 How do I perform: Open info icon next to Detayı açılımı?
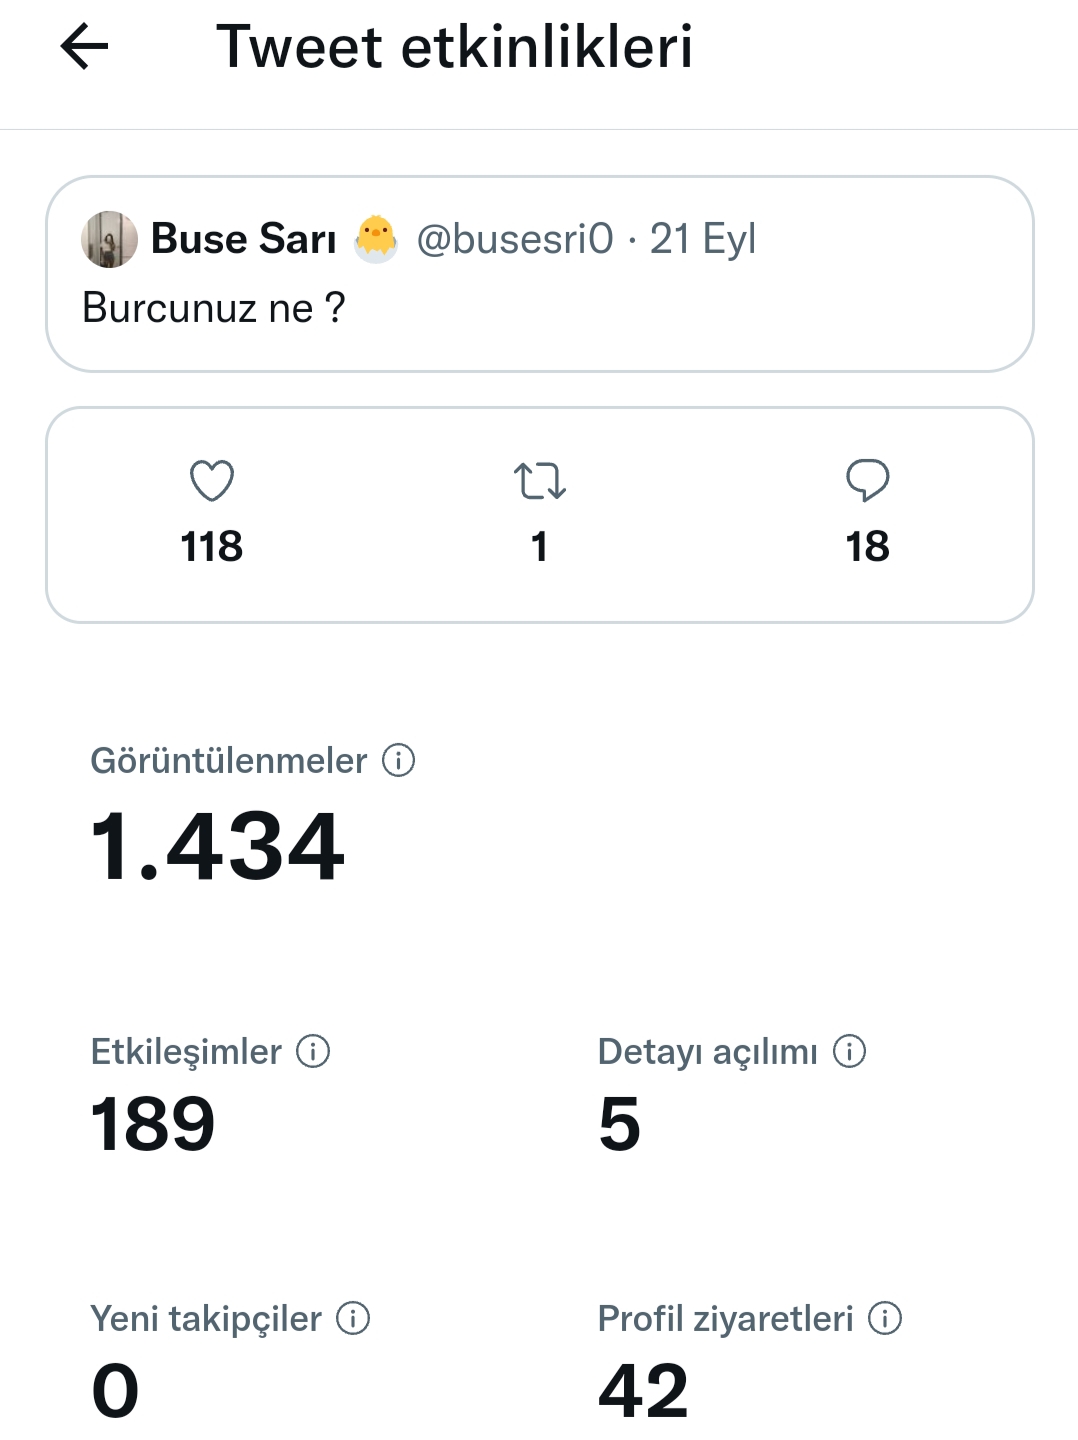(850, 1051)
